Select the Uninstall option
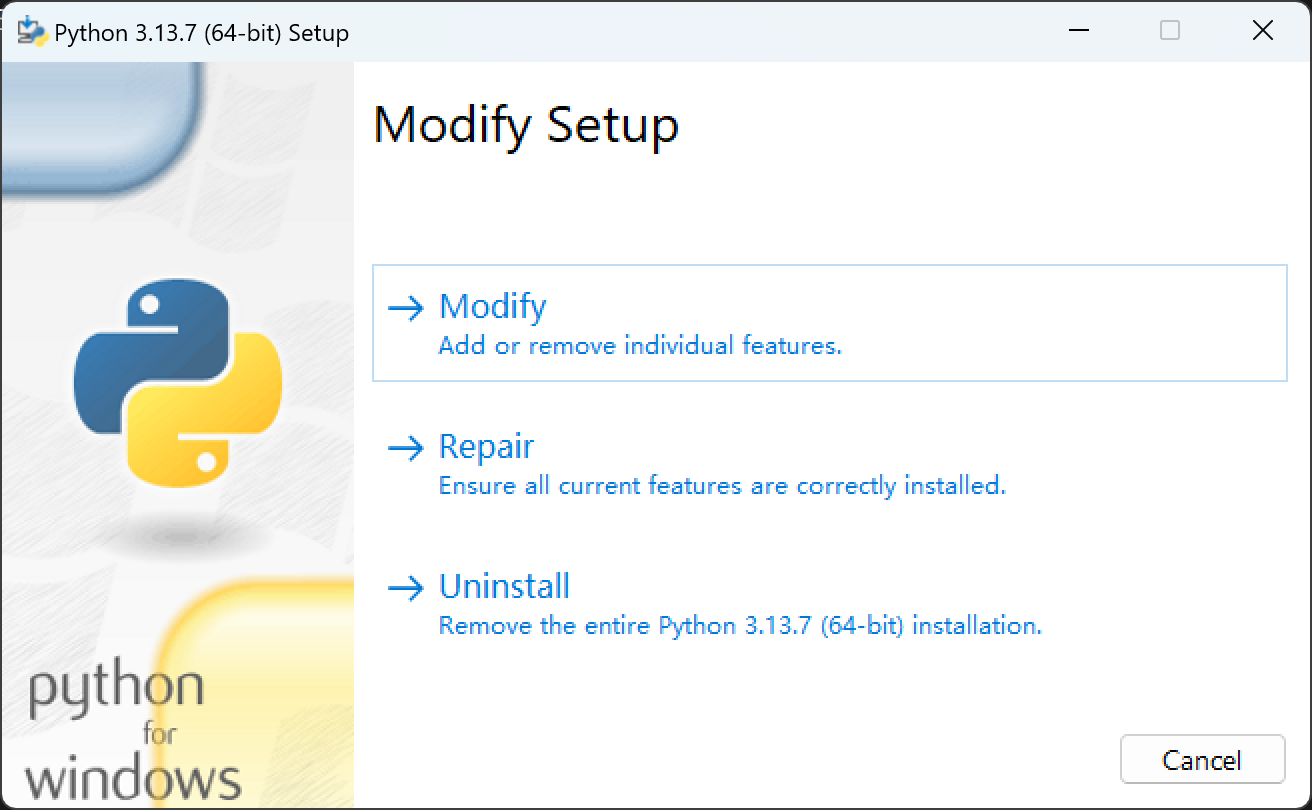 pos(504,586)
